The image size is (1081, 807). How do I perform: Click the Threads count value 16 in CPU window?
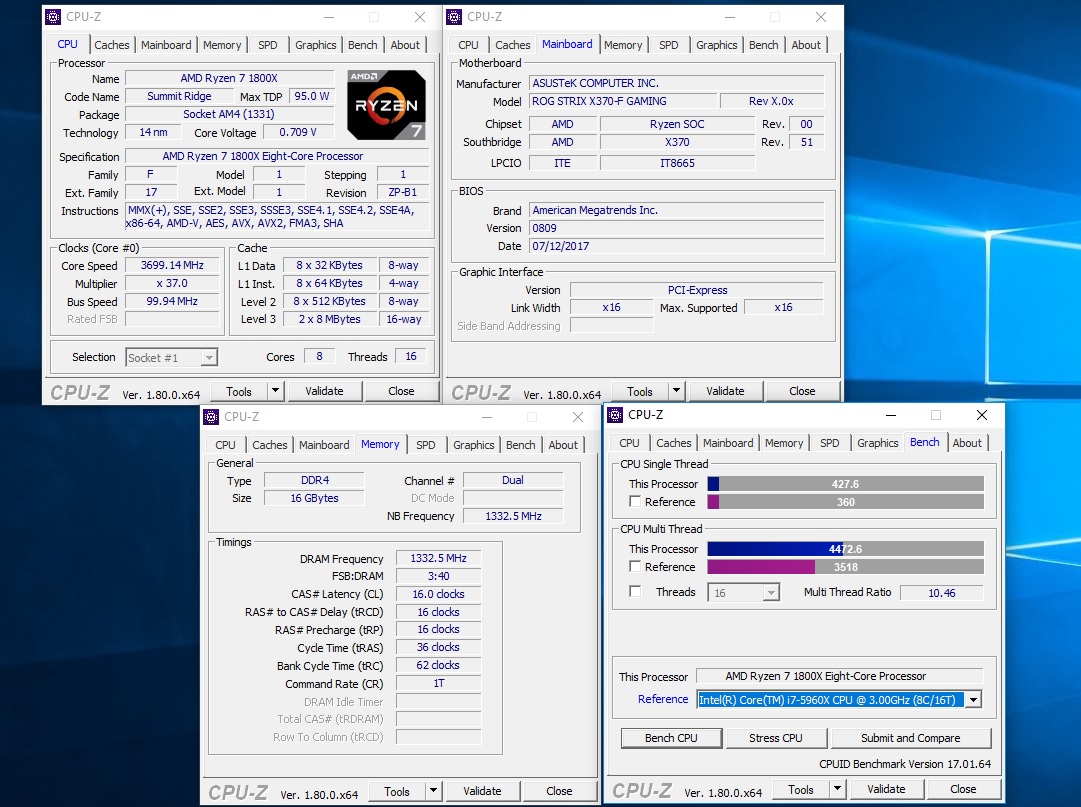coord(411,356)
